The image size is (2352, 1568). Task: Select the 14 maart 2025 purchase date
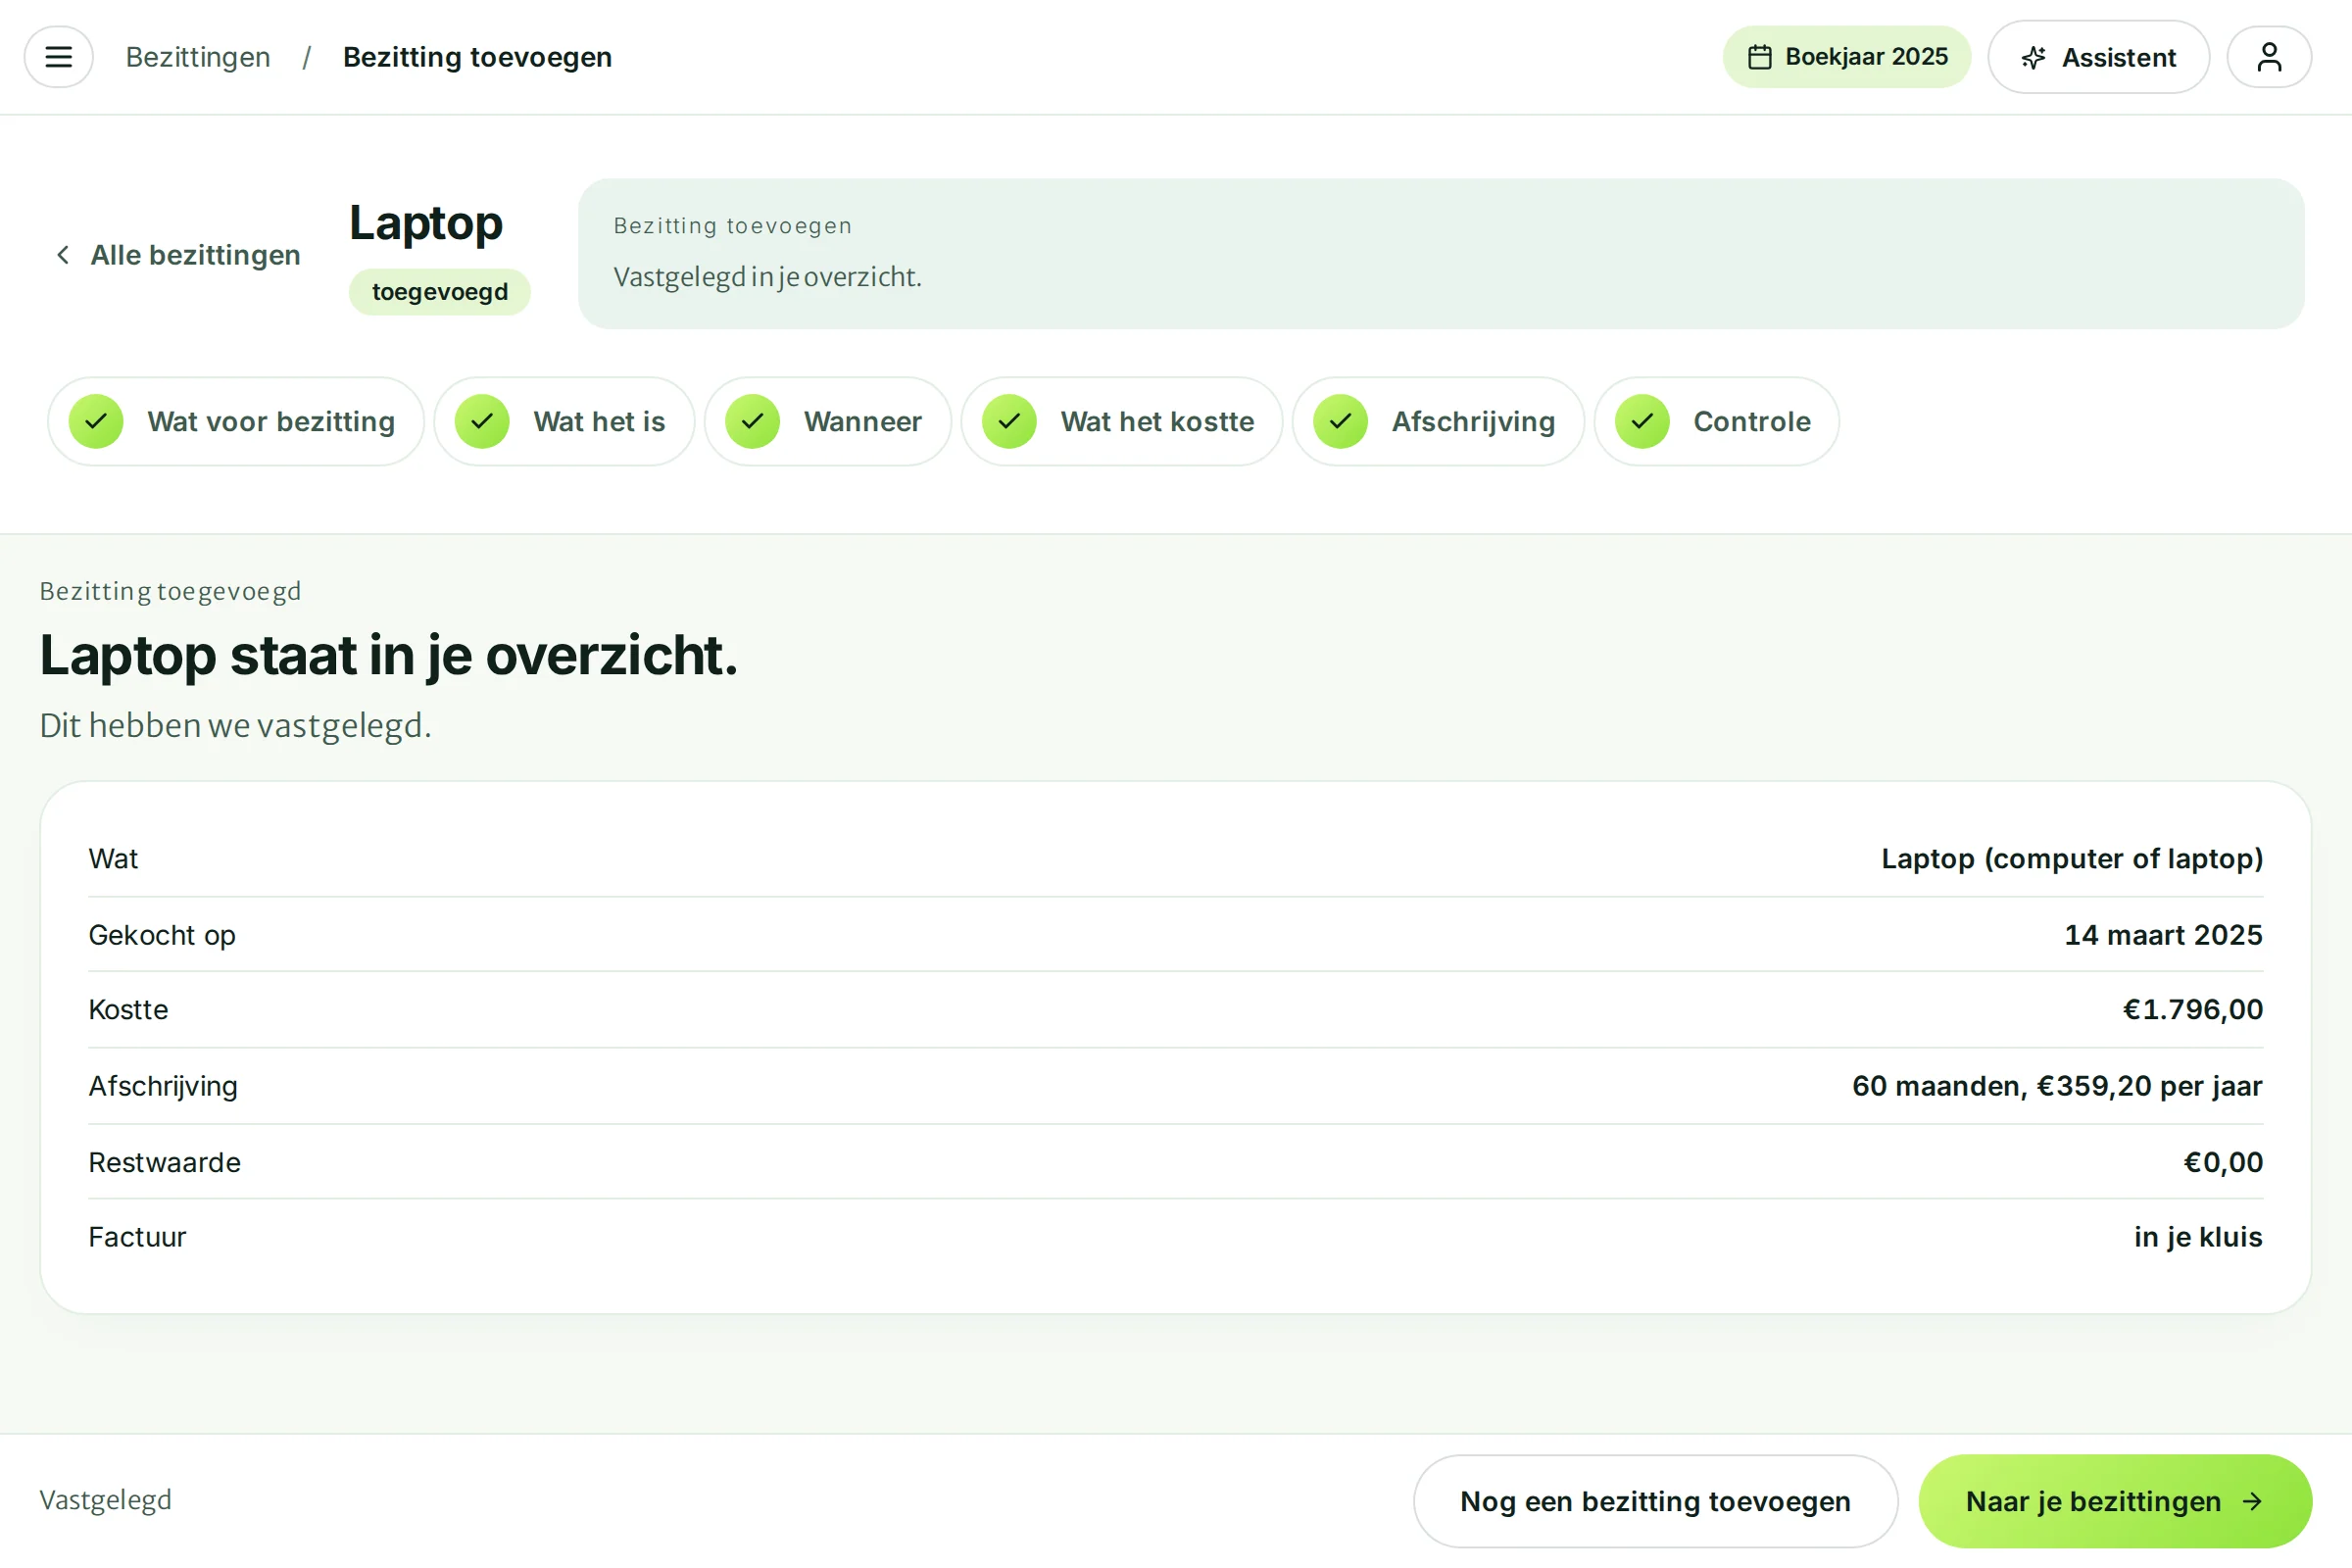click(x=2163, y=934)
